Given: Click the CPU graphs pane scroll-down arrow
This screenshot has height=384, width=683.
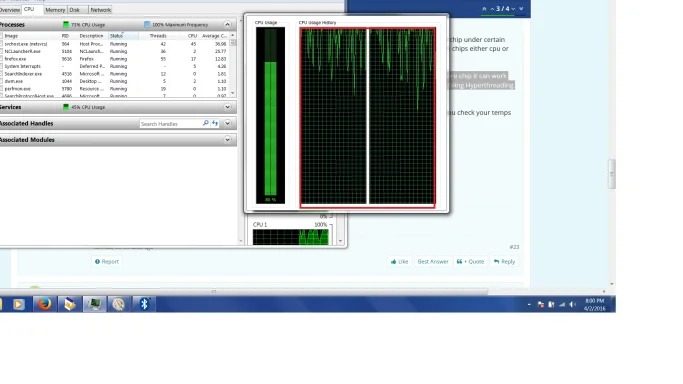Looking at the screenshot, I should (341, 241).
